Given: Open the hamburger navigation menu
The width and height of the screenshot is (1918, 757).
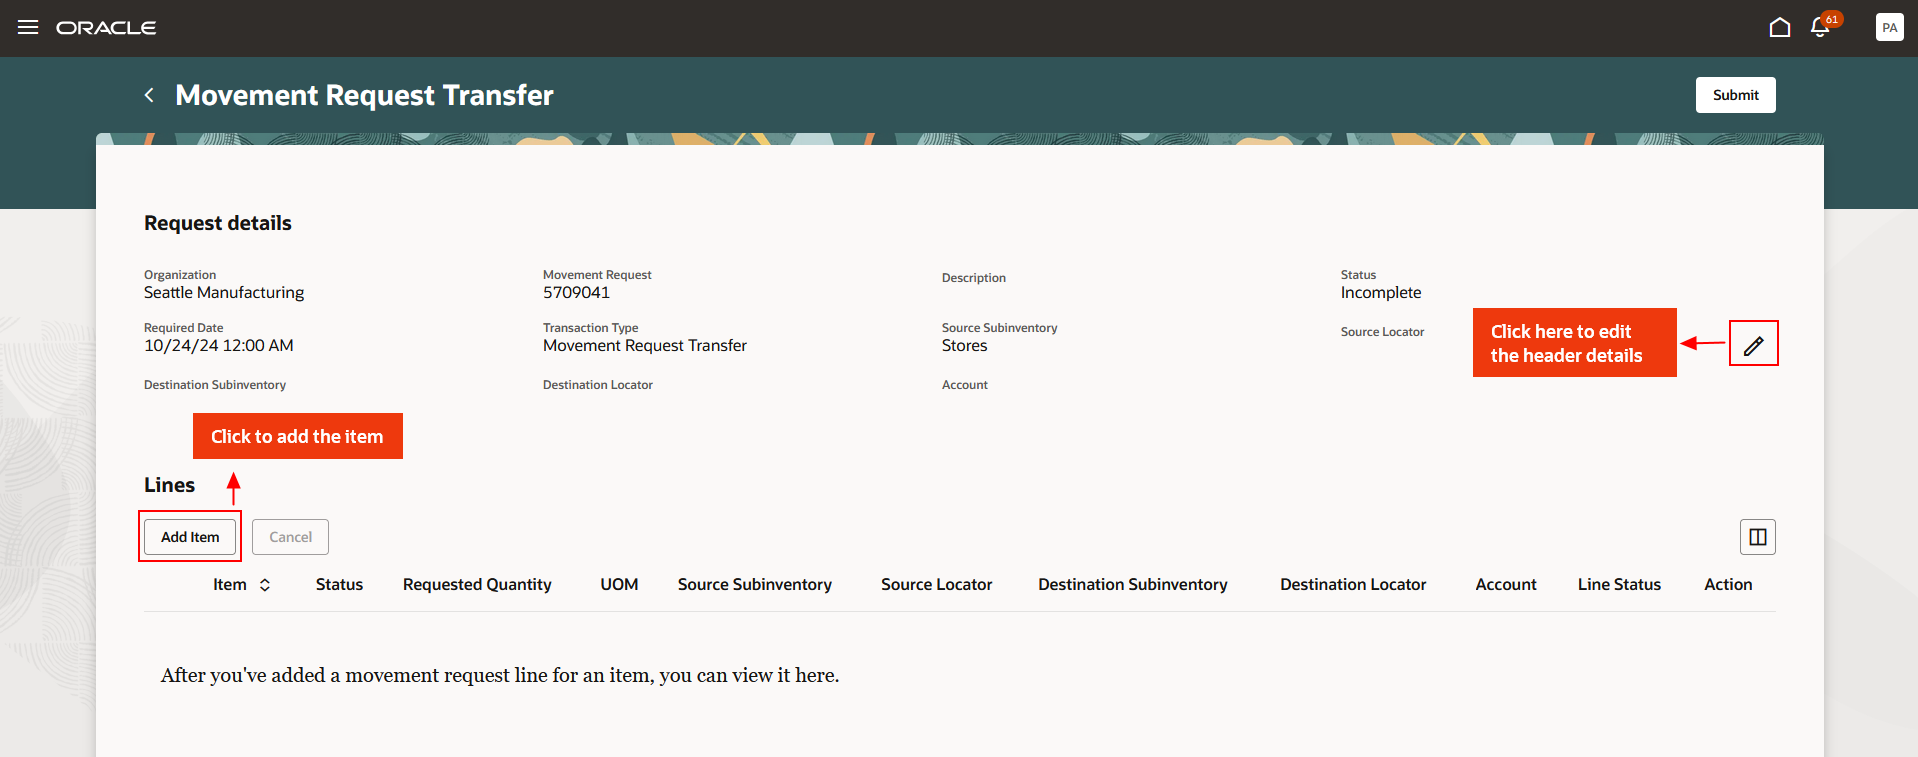Looking at the screenshot, I should click(x=28, y=27).
